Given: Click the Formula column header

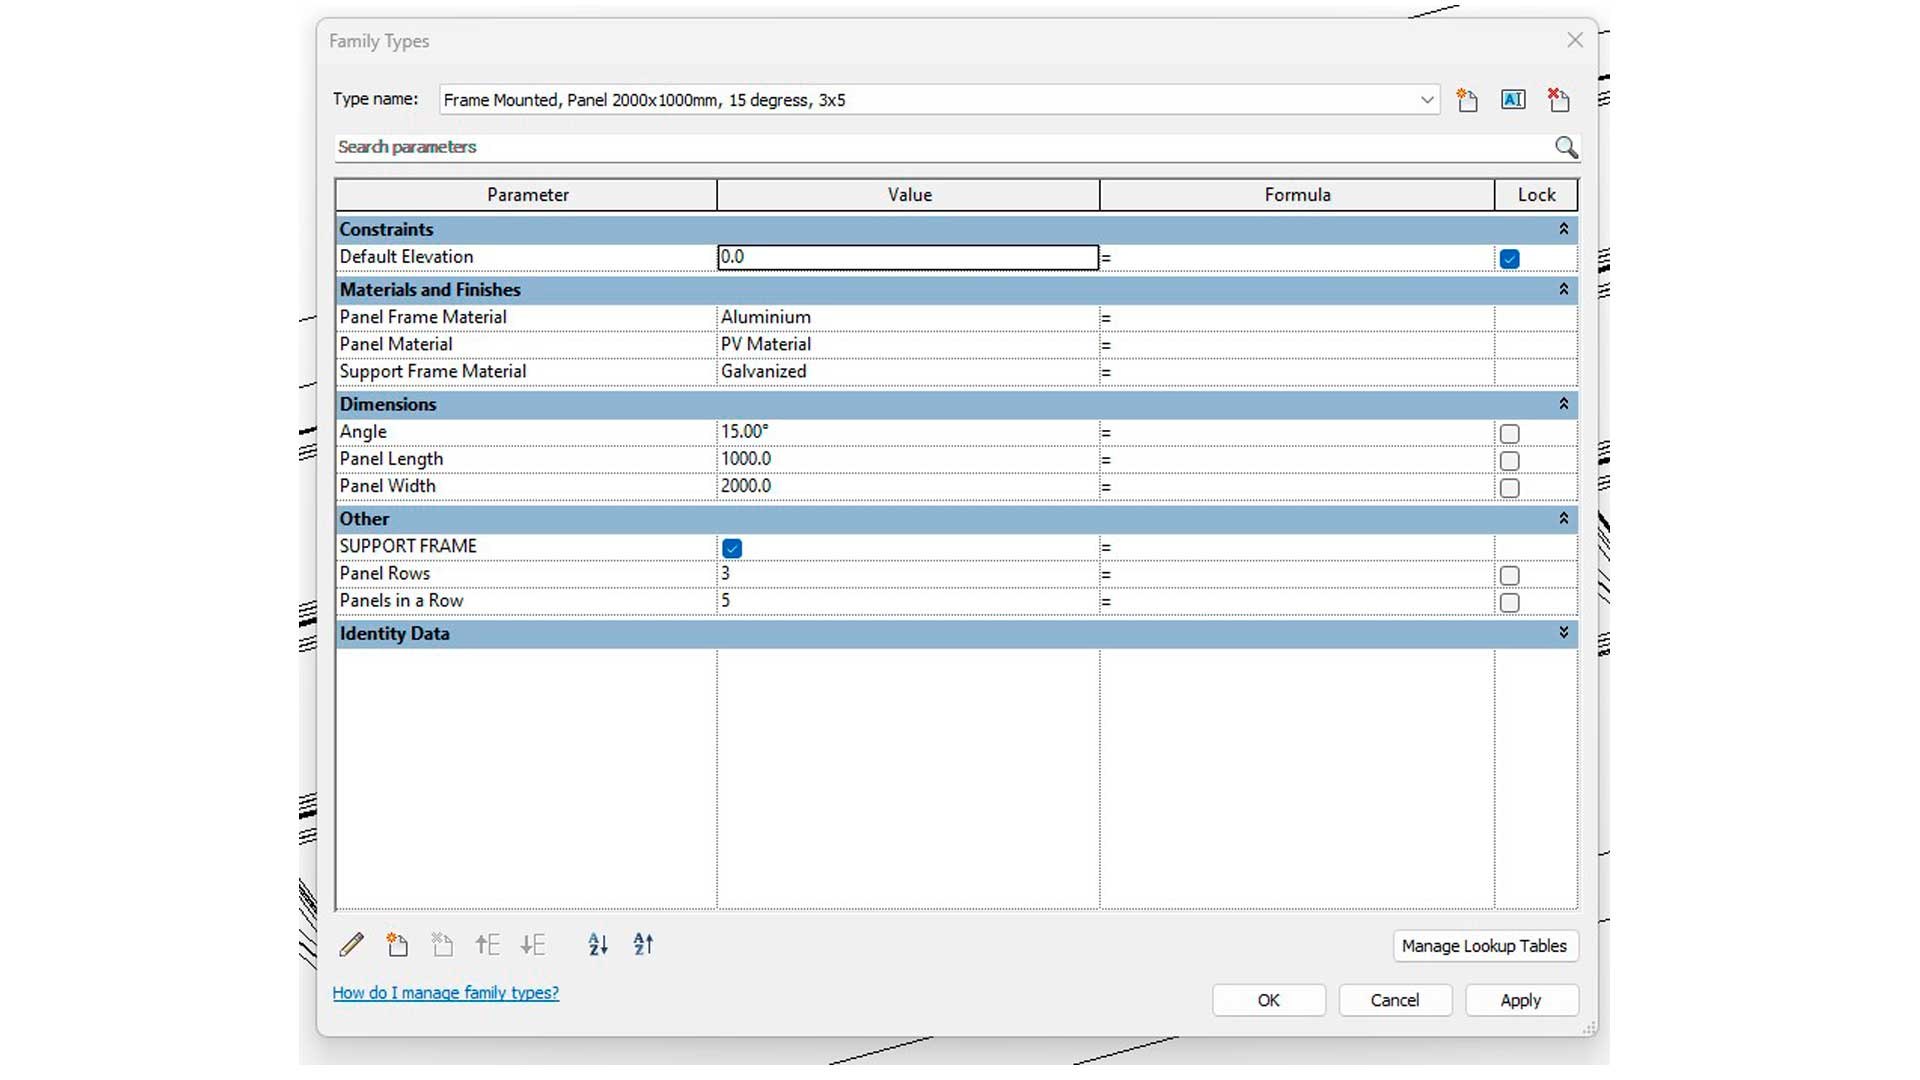Looking at the screenshot, I should point(1297,195).
